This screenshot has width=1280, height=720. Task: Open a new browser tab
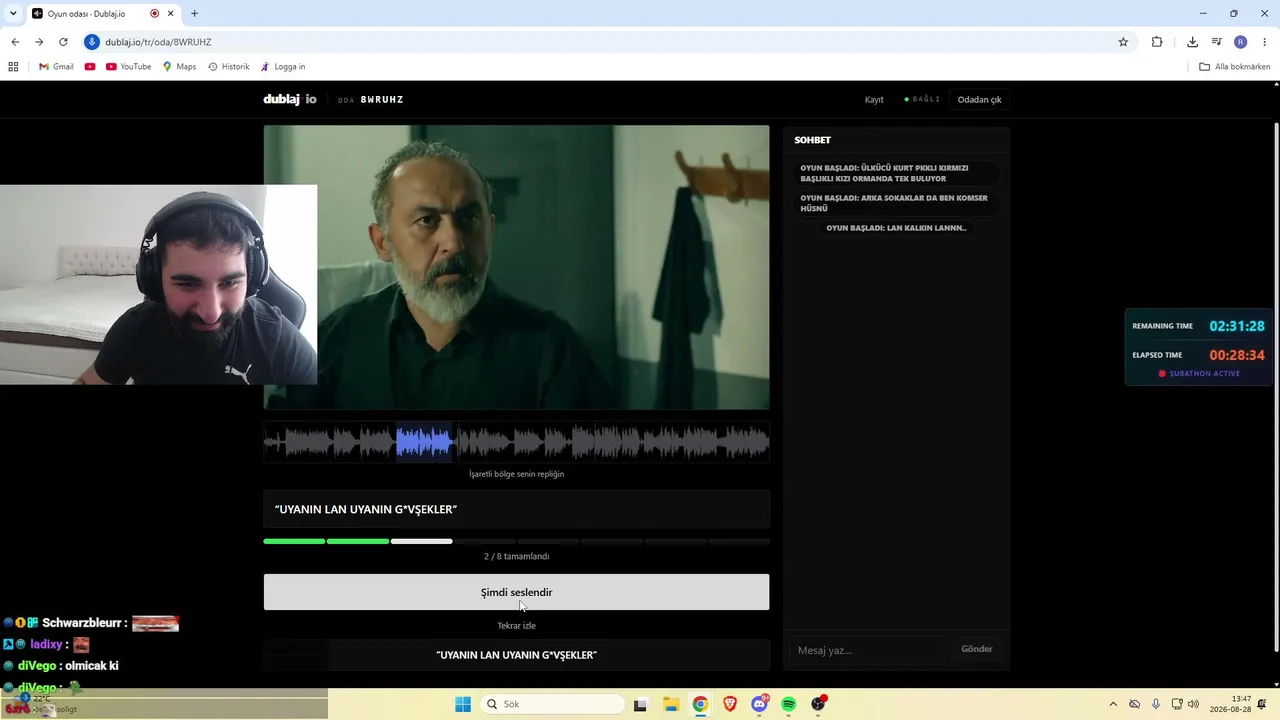tap(194, 14)
